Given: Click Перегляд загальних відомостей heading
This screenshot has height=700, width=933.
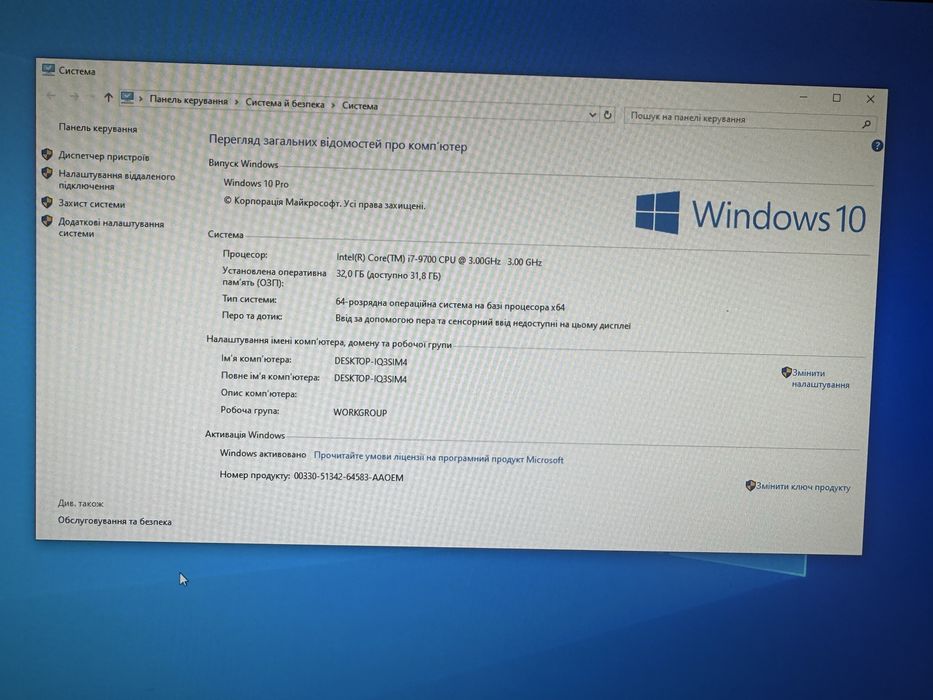Looking at the screenshot, I should point(337,143).
